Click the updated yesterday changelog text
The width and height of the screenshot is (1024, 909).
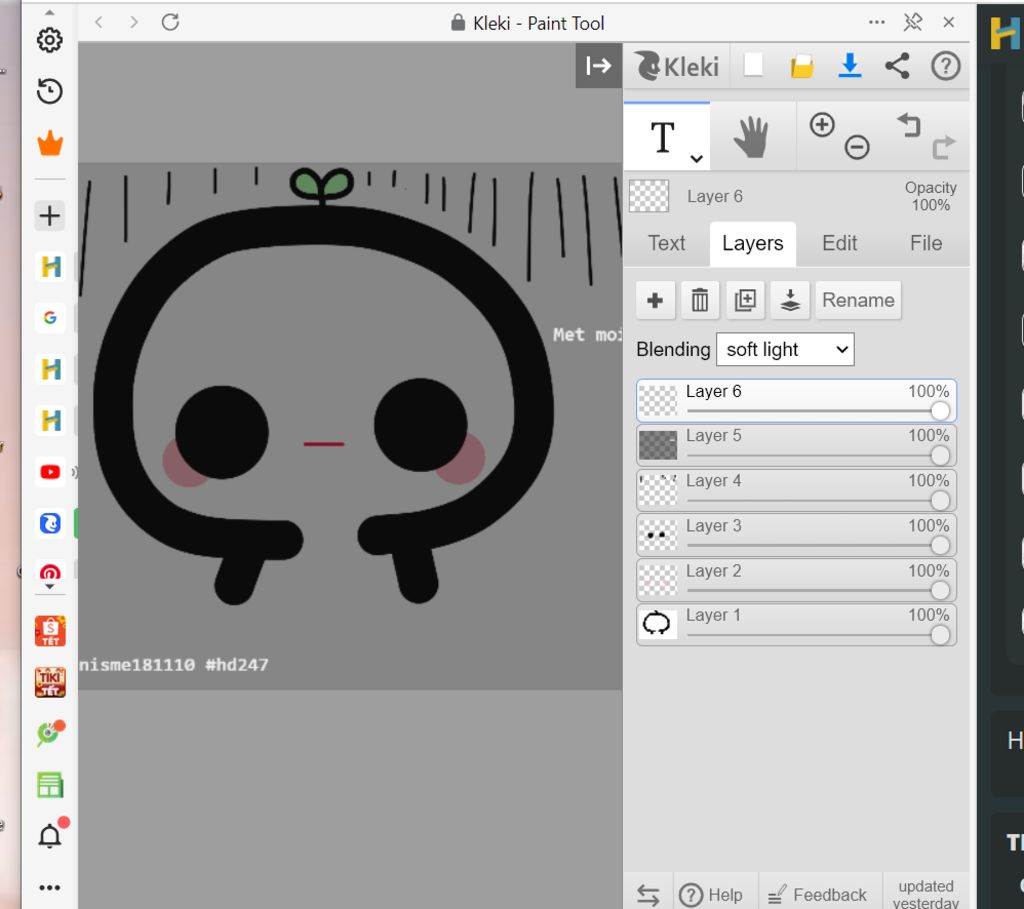925,894
